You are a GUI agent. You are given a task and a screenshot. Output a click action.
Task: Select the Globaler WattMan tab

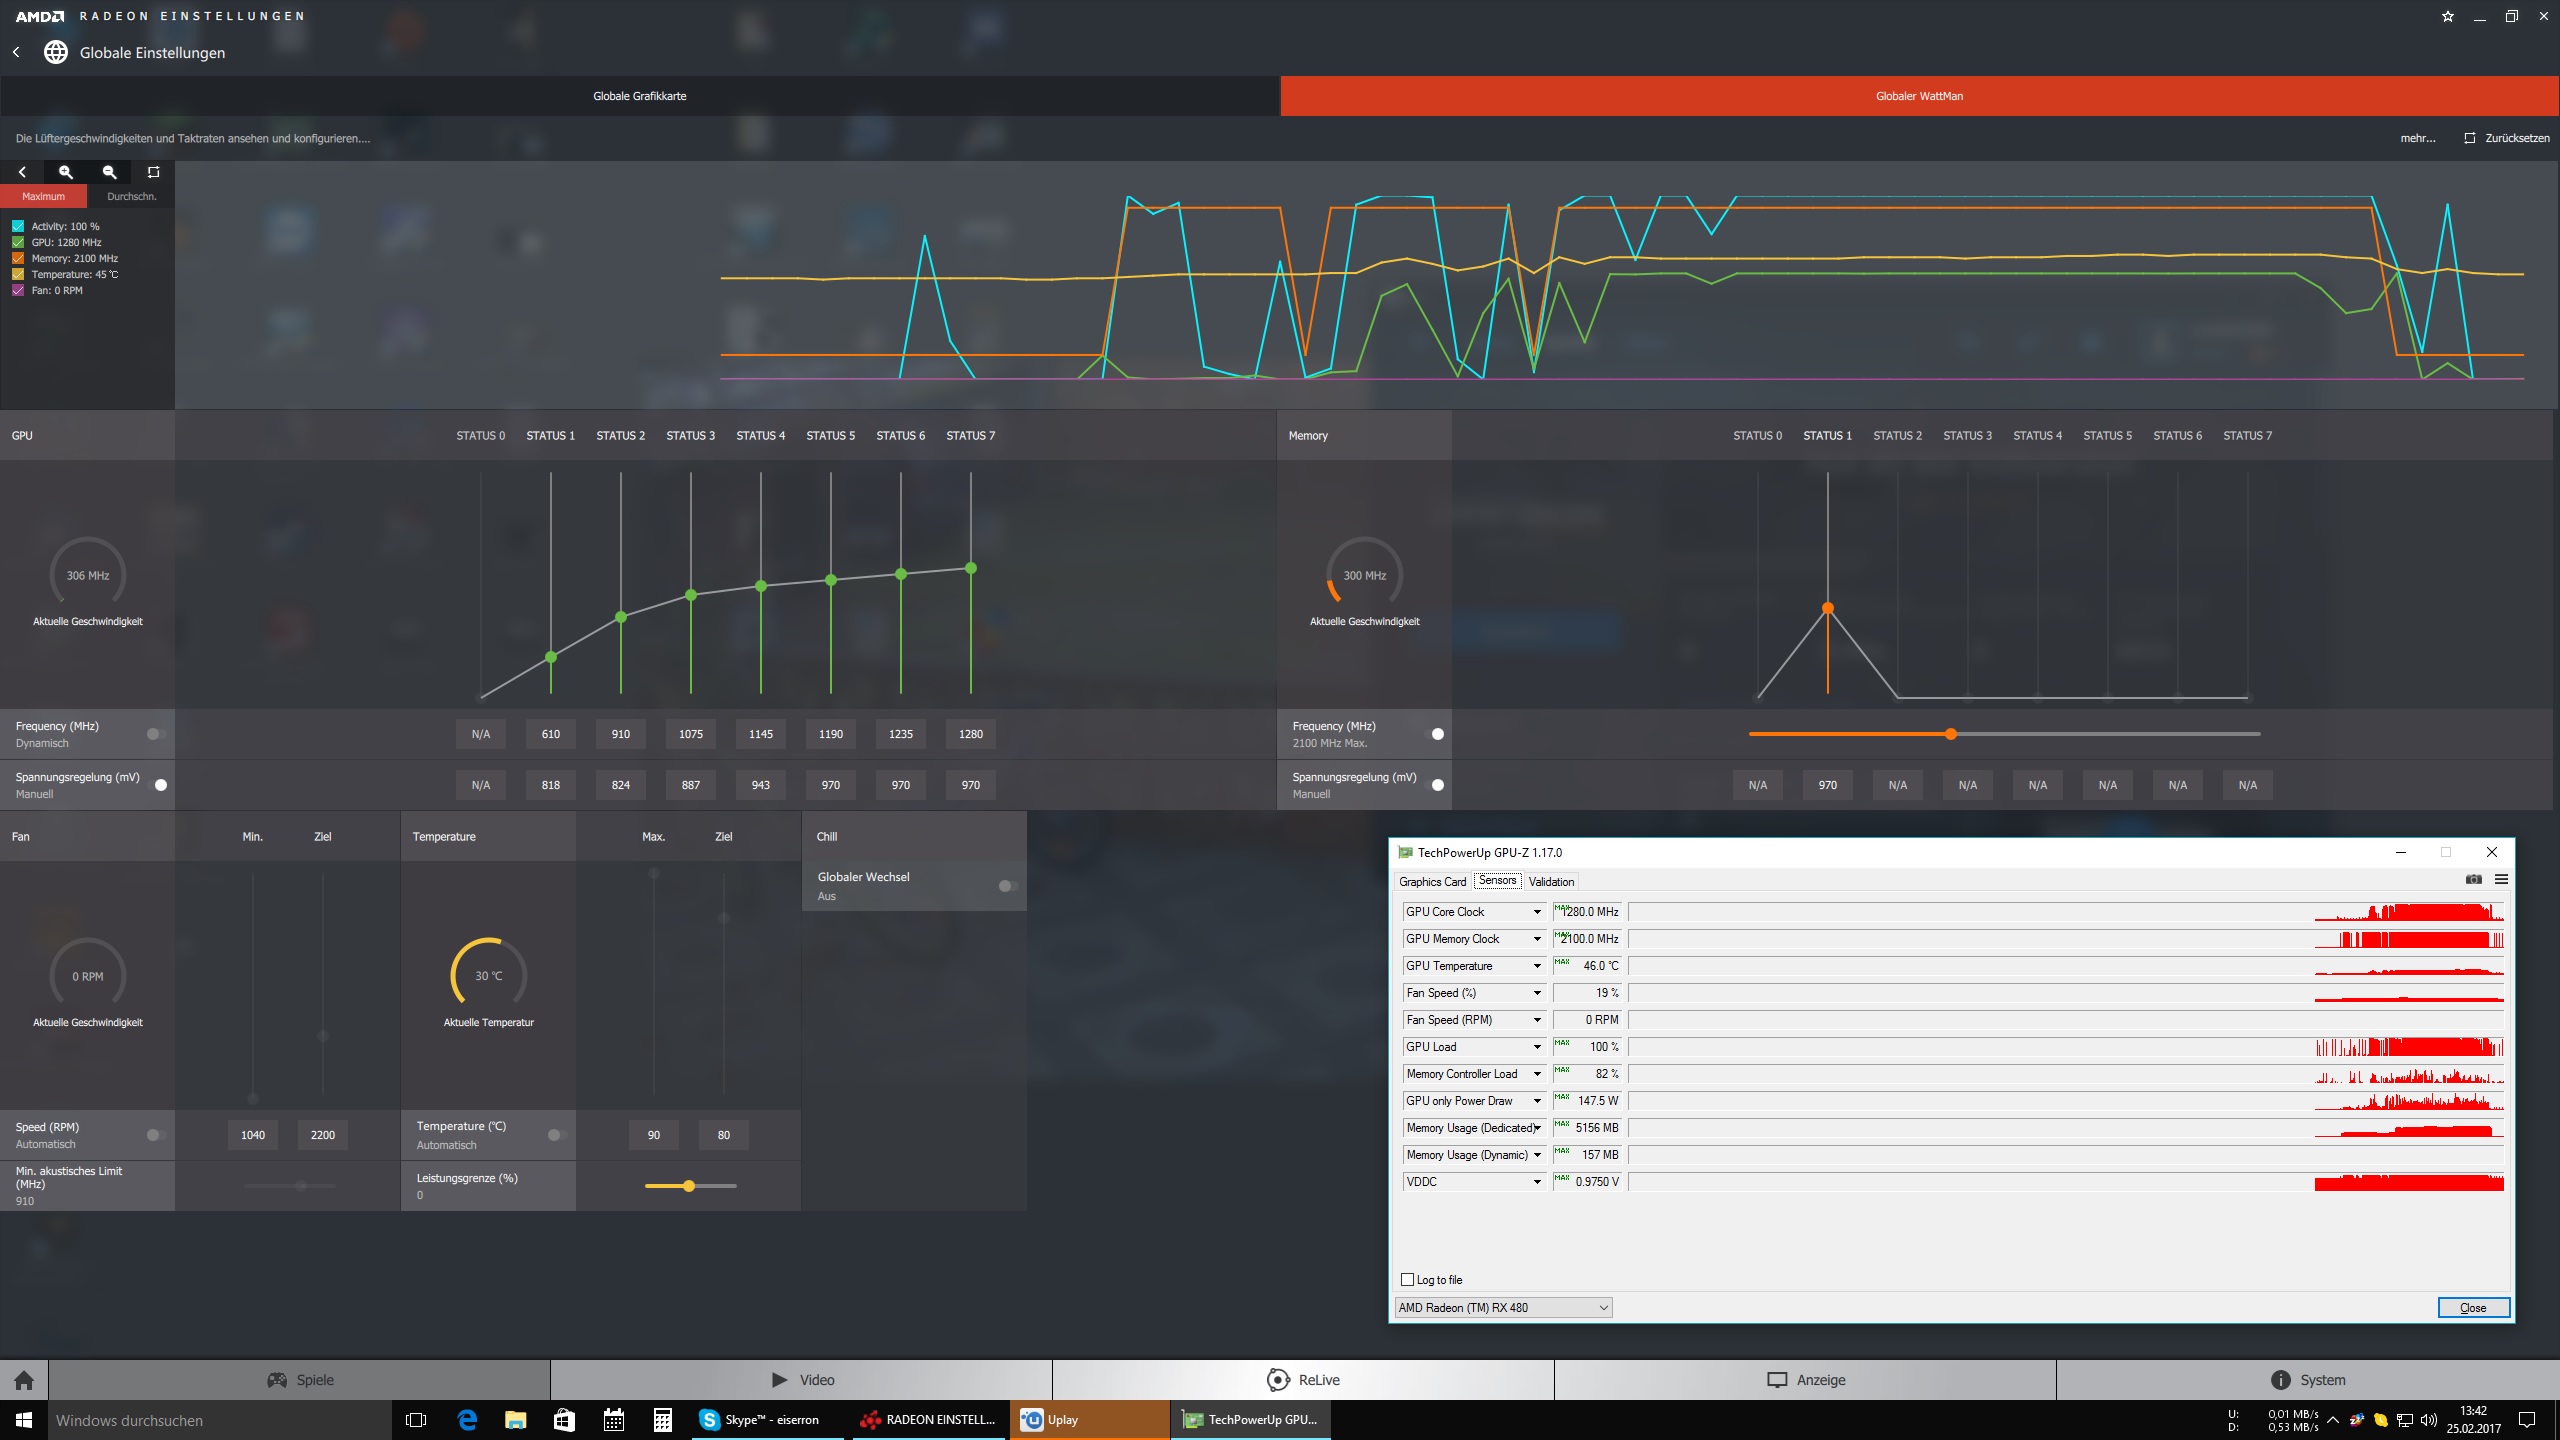point(1920,96)
